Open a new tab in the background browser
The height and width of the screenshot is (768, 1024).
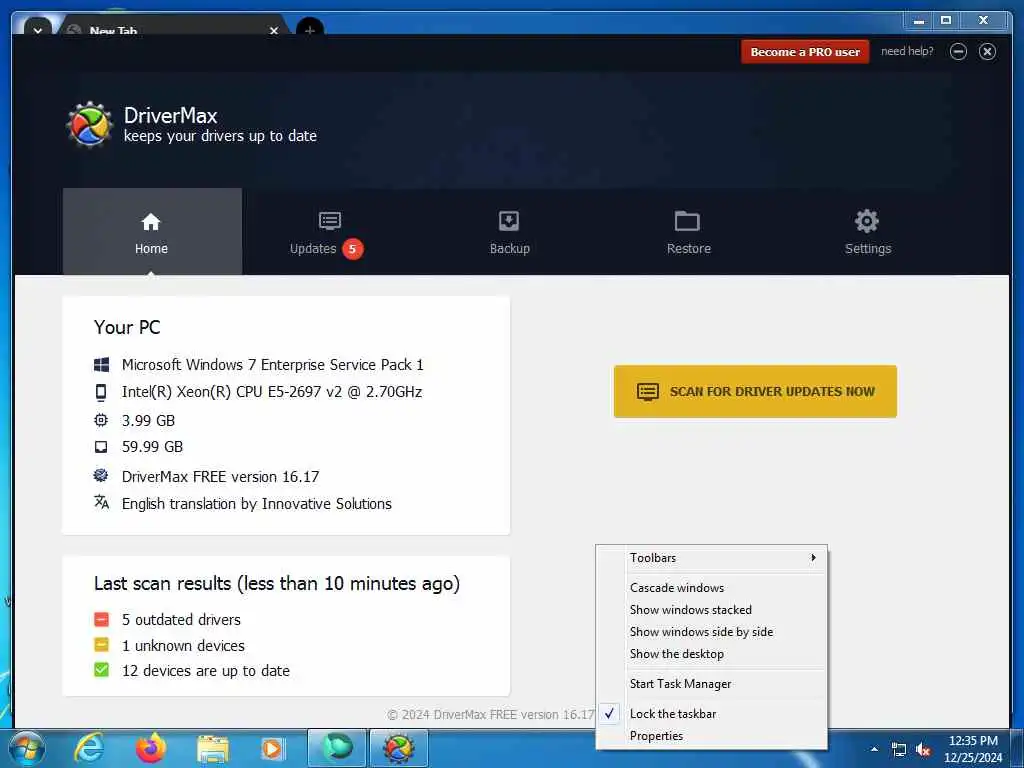[310, 30]
